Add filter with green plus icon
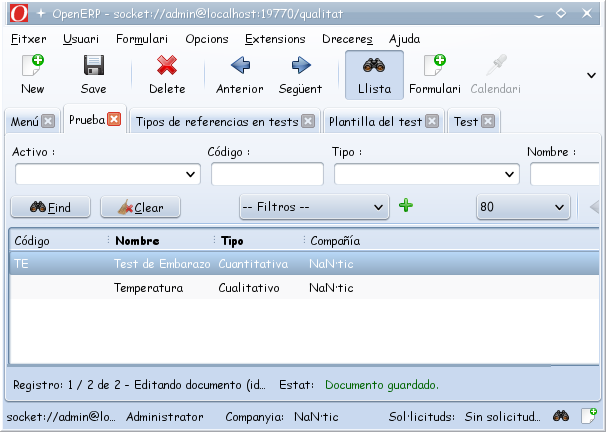This screenshot has height=432, width=606. [x=406, y=206]
